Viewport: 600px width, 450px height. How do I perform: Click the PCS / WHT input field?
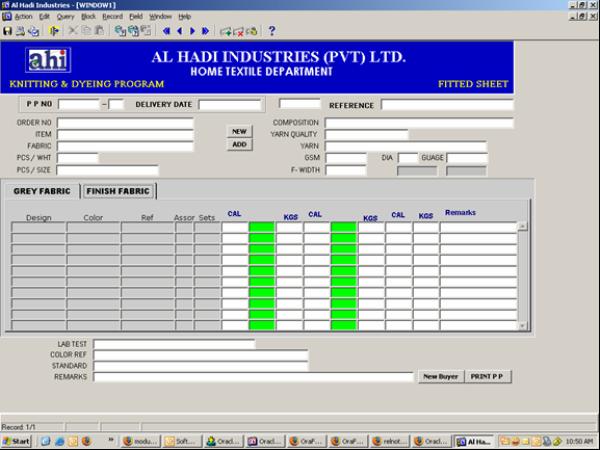click(x=78, y=158)
